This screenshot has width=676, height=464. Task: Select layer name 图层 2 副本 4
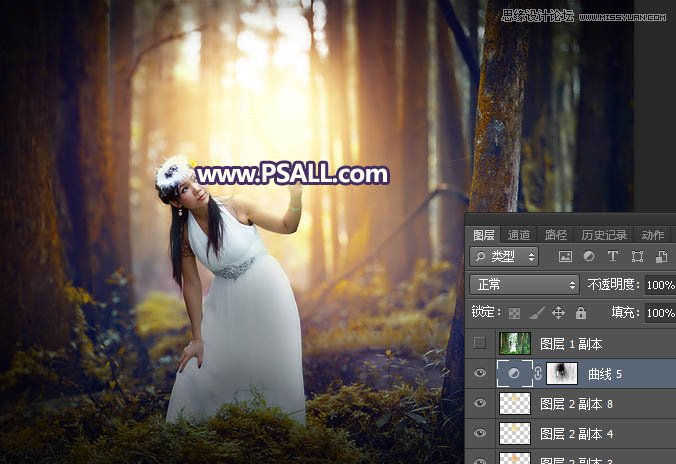(x=576, y=434)
